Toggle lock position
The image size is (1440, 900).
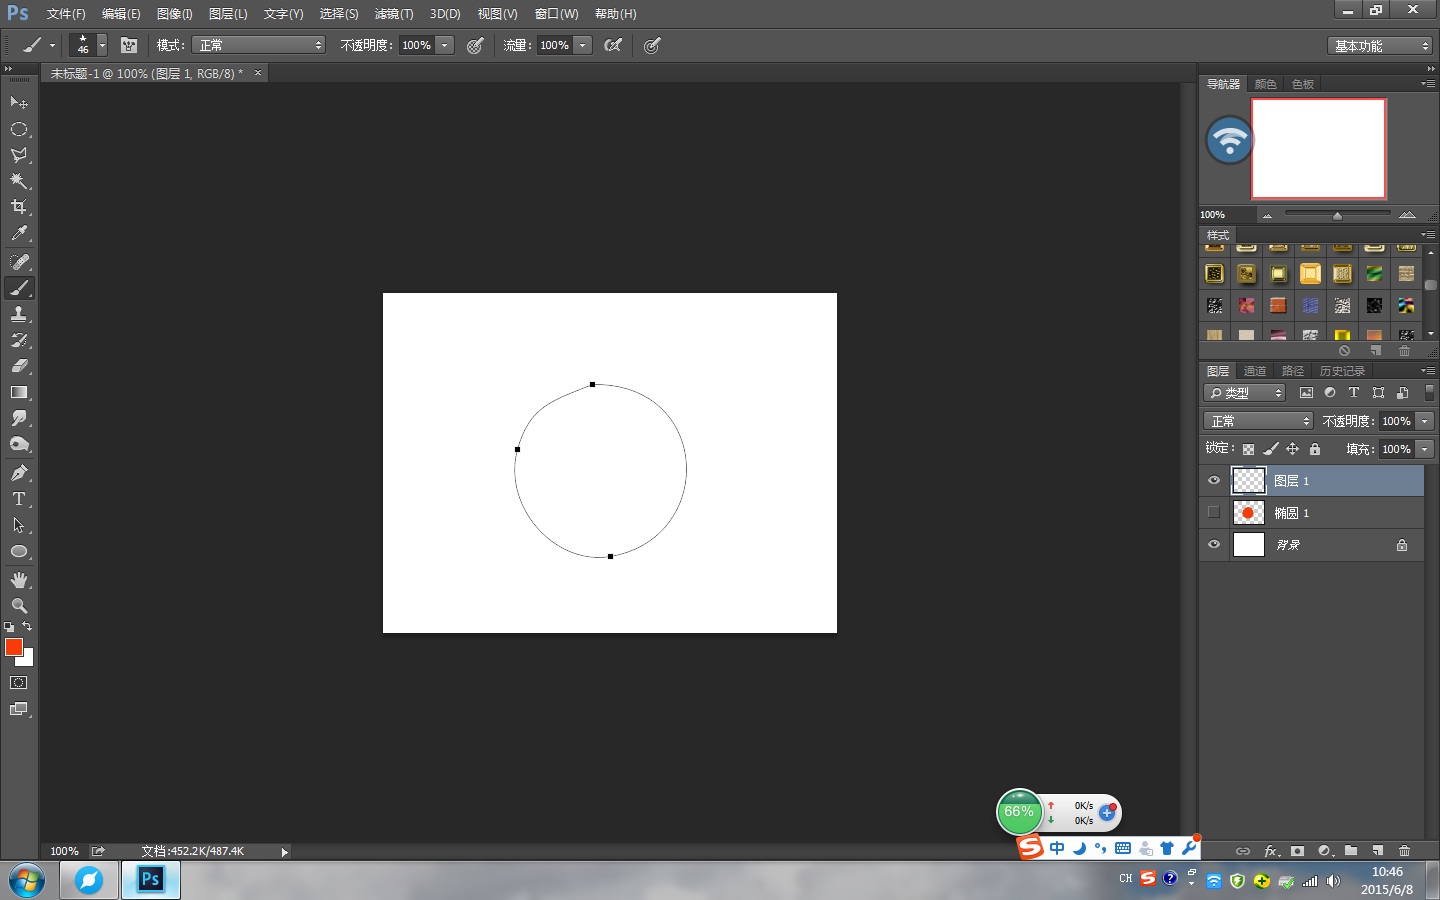pyautogui.click(x=1292, y=449)
